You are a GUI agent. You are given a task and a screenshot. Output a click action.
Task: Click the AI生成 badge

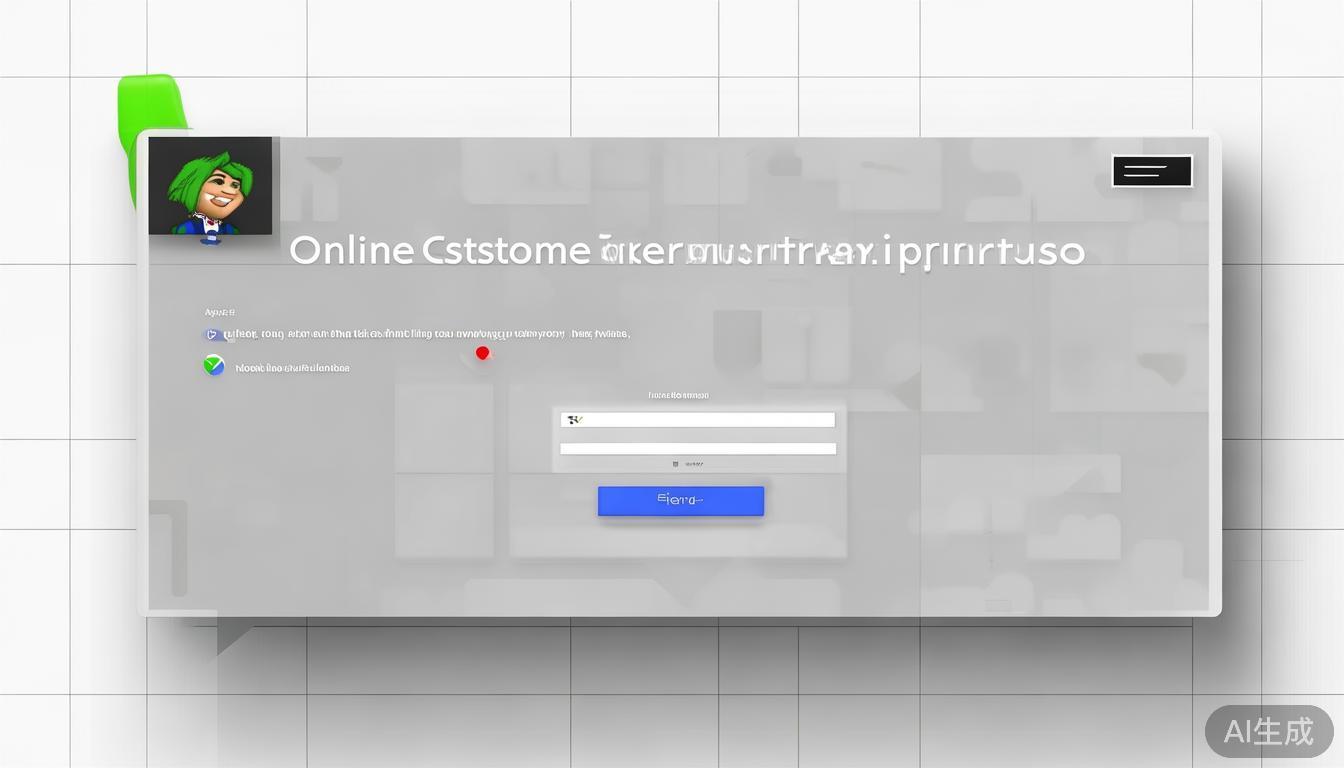pos(1268,731)
